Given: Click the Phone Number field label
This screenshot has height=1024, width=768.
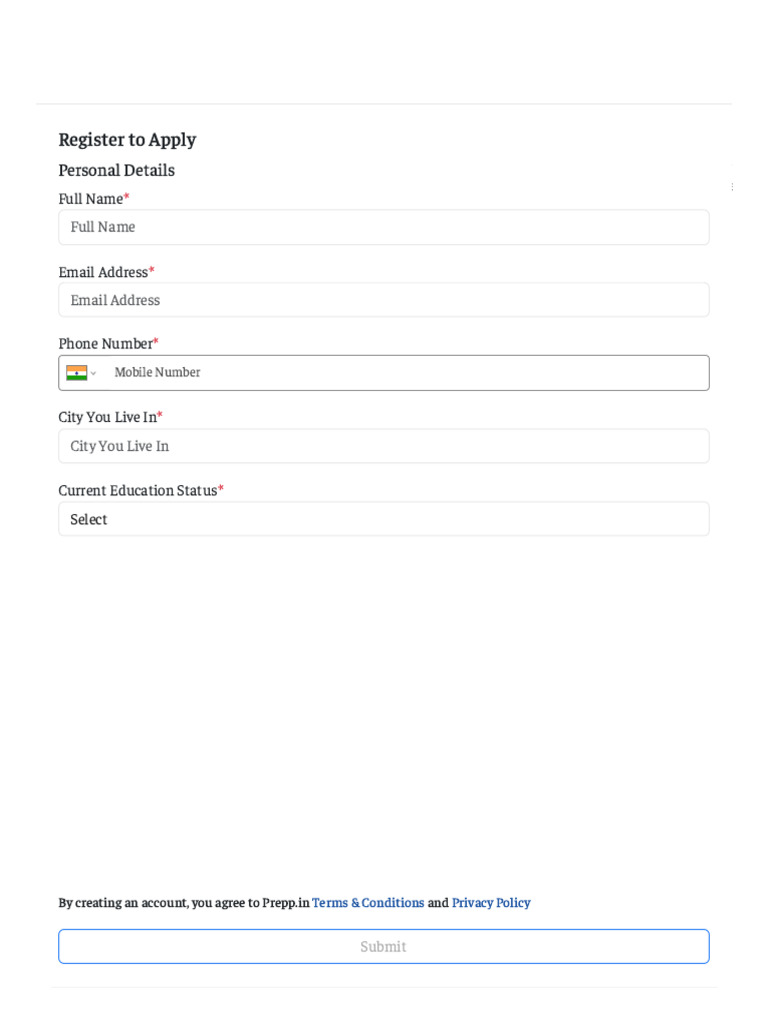Looking at the screenshot, I should (x=105, y=343).
